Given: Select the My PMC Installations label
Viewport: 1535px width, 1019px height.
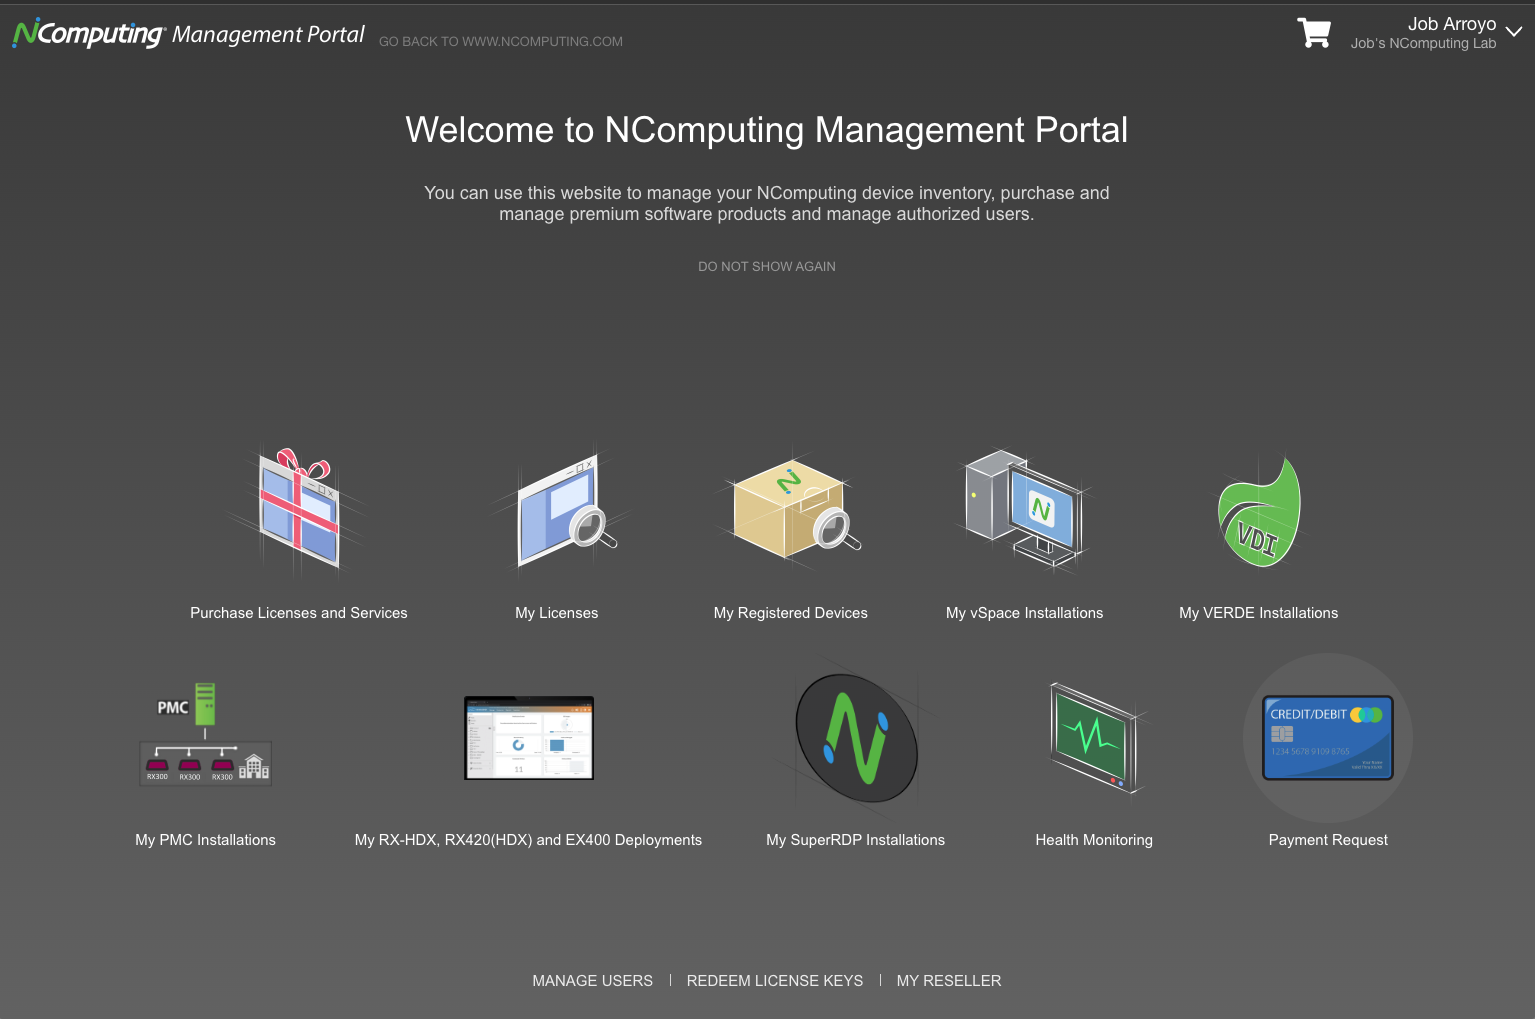Looking at the screenshot, I should [205, 840].
